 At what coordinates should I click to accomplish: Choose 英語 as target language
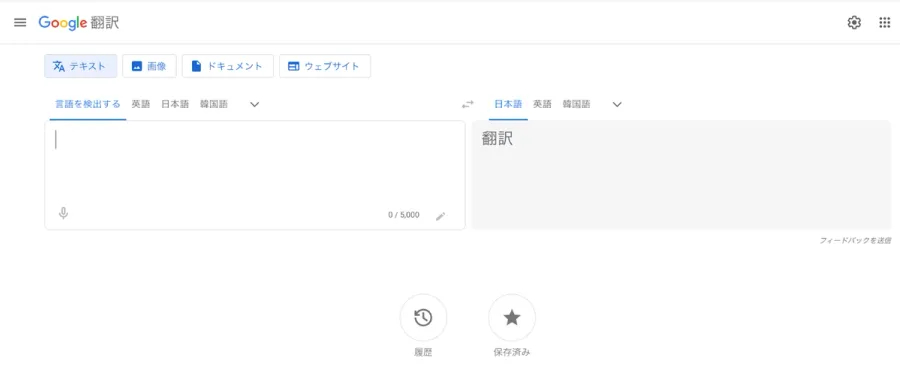[542, 104]
